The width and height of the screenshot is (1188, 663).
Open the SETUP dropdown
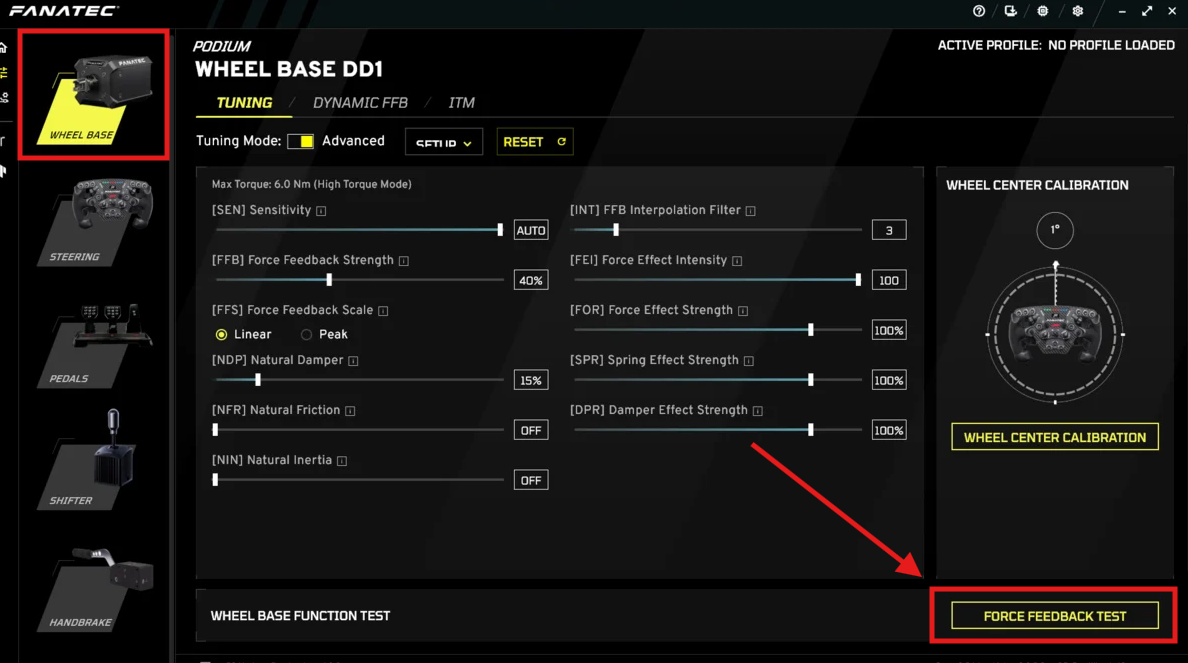pyautogui.click(x=443, y=141)
